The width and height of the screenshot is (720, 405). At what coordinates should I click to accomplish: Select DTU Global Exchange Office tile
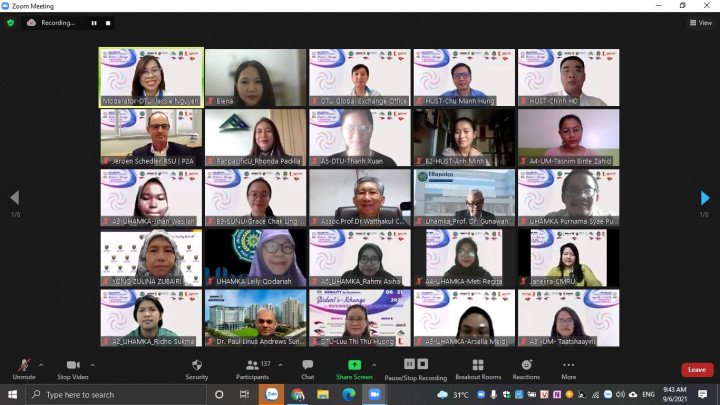pyautogui.click(x=360, y=78)
